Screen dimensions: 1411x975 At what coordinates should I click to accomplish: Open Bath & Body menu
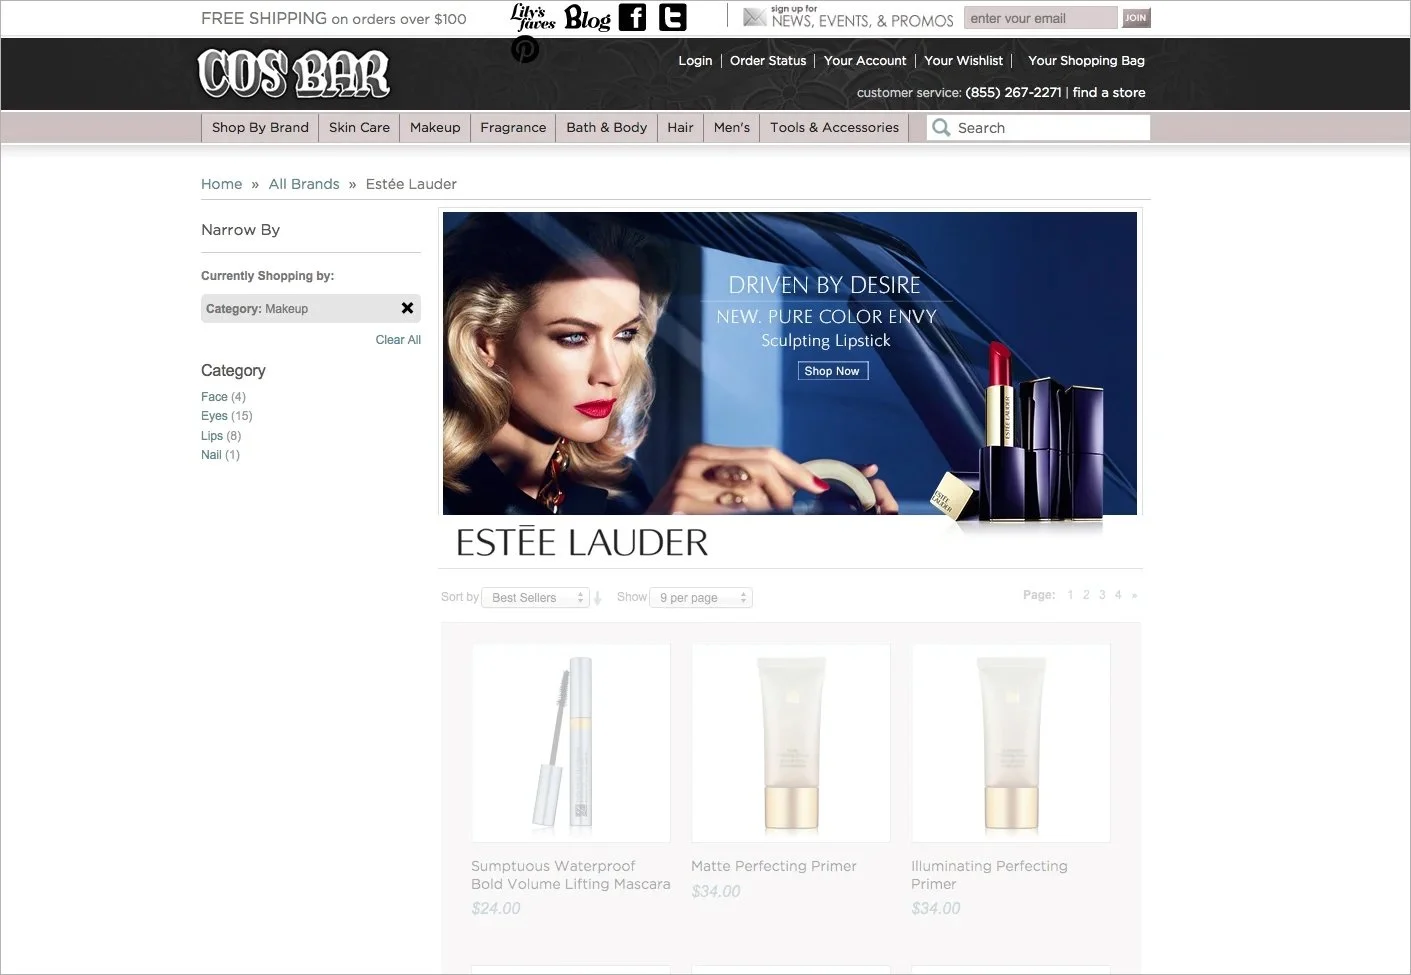pos(606,127)
